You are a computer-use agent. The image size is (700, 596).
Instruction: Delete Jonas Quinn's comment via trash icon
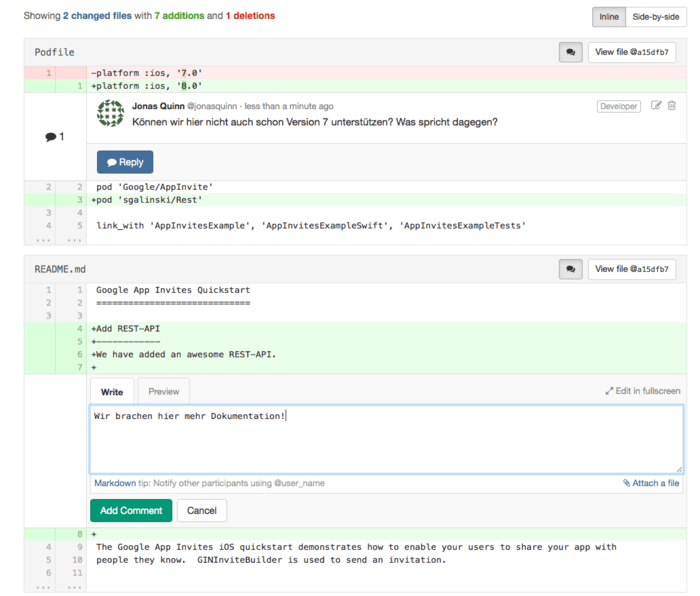click(x=672, y=105)
